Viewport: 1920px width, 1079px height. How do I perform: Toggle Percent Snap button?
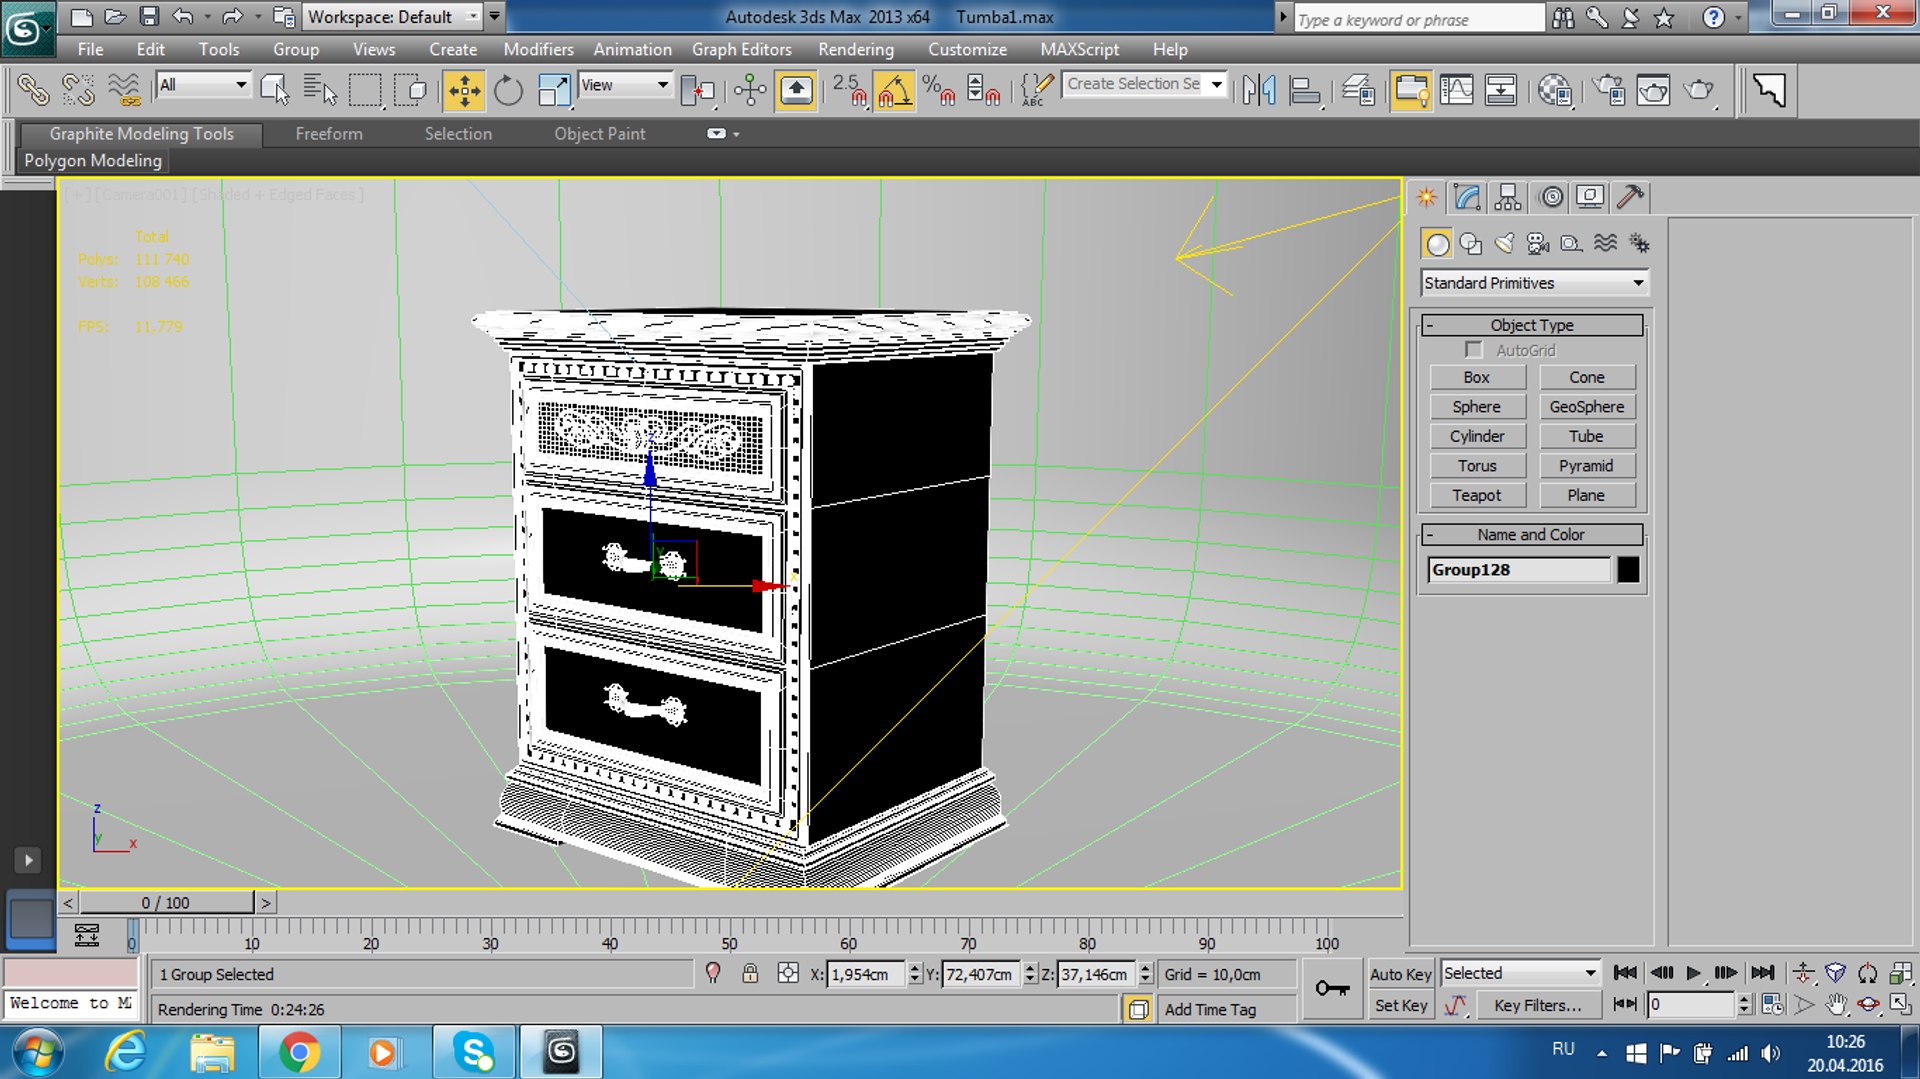[x=938, y=90]
